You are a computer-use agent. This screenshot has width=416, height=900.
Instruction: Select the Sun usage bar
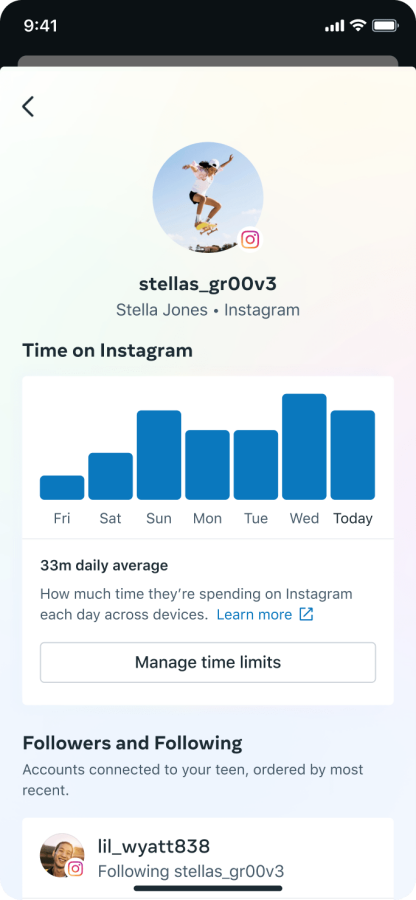point(159,455)
